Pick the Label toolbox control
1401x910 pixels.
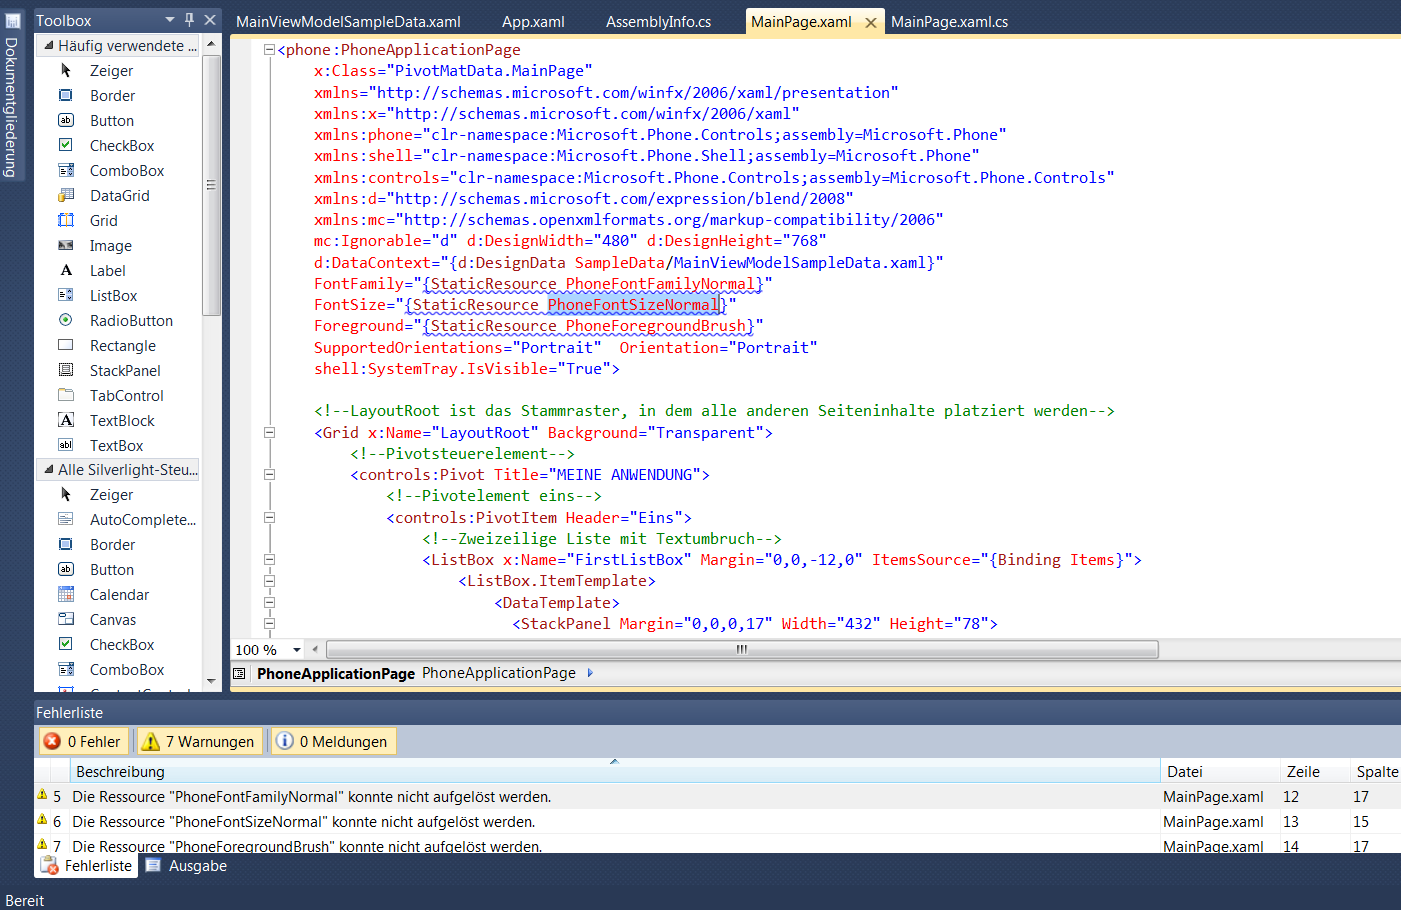point(108,271)
